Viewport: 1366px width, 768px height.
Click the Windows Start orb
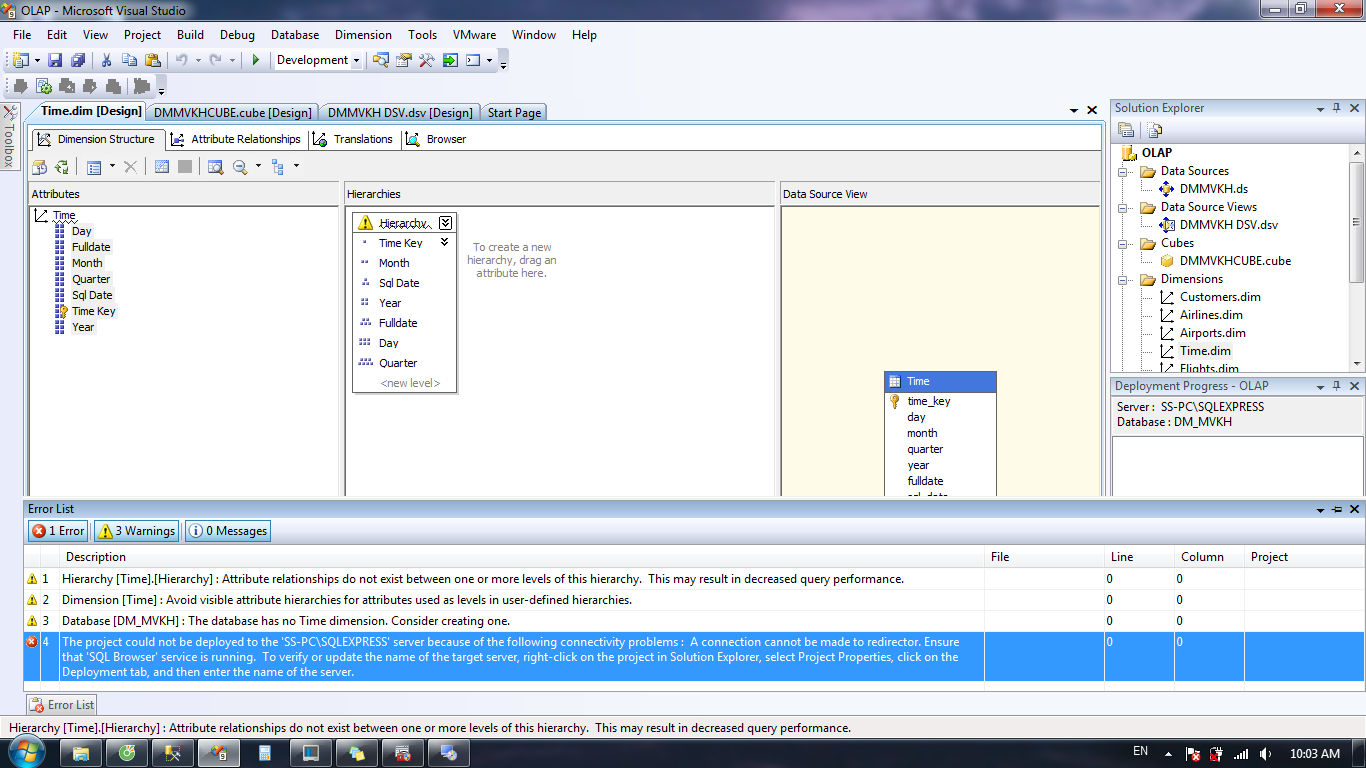26,752
